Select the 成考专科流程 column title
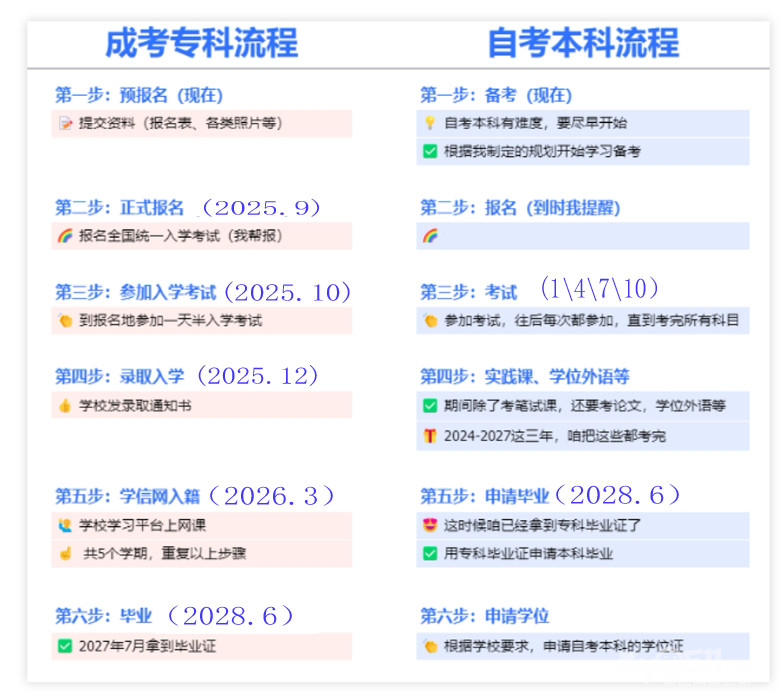The image size is (781, 699). click(201, 43)
